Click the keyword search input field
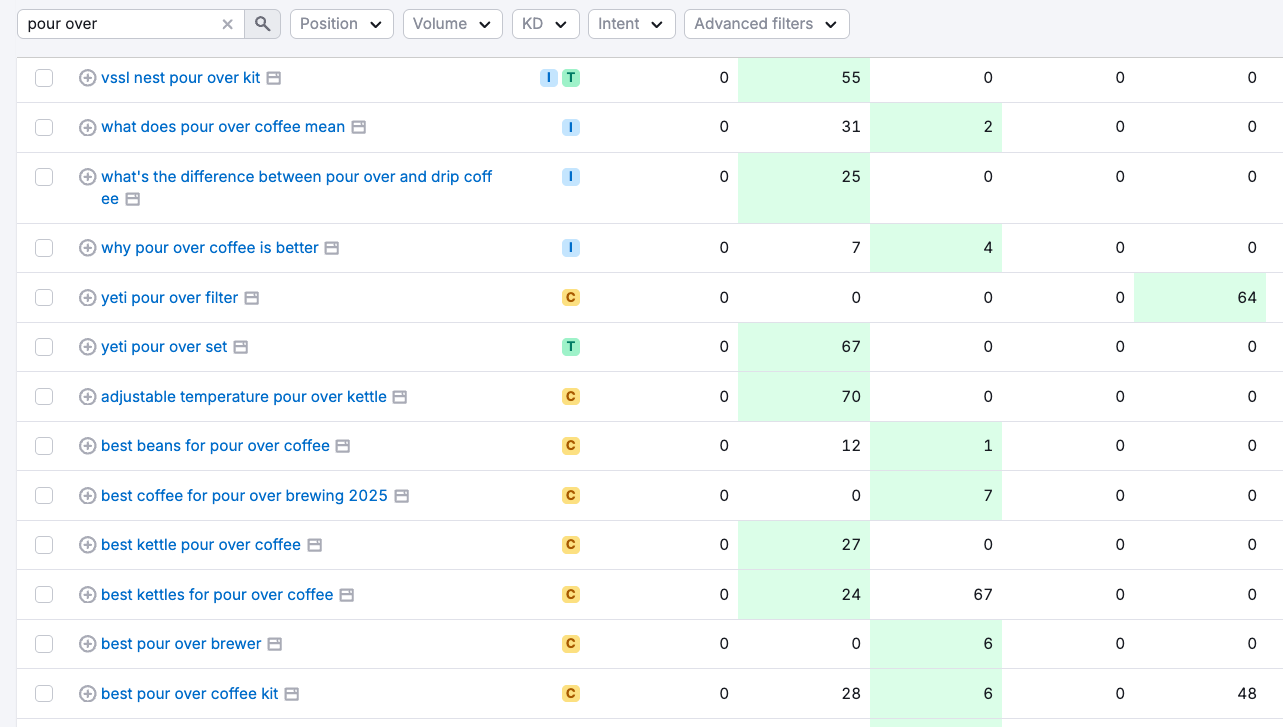1283x727 pixels. point(120,24)
